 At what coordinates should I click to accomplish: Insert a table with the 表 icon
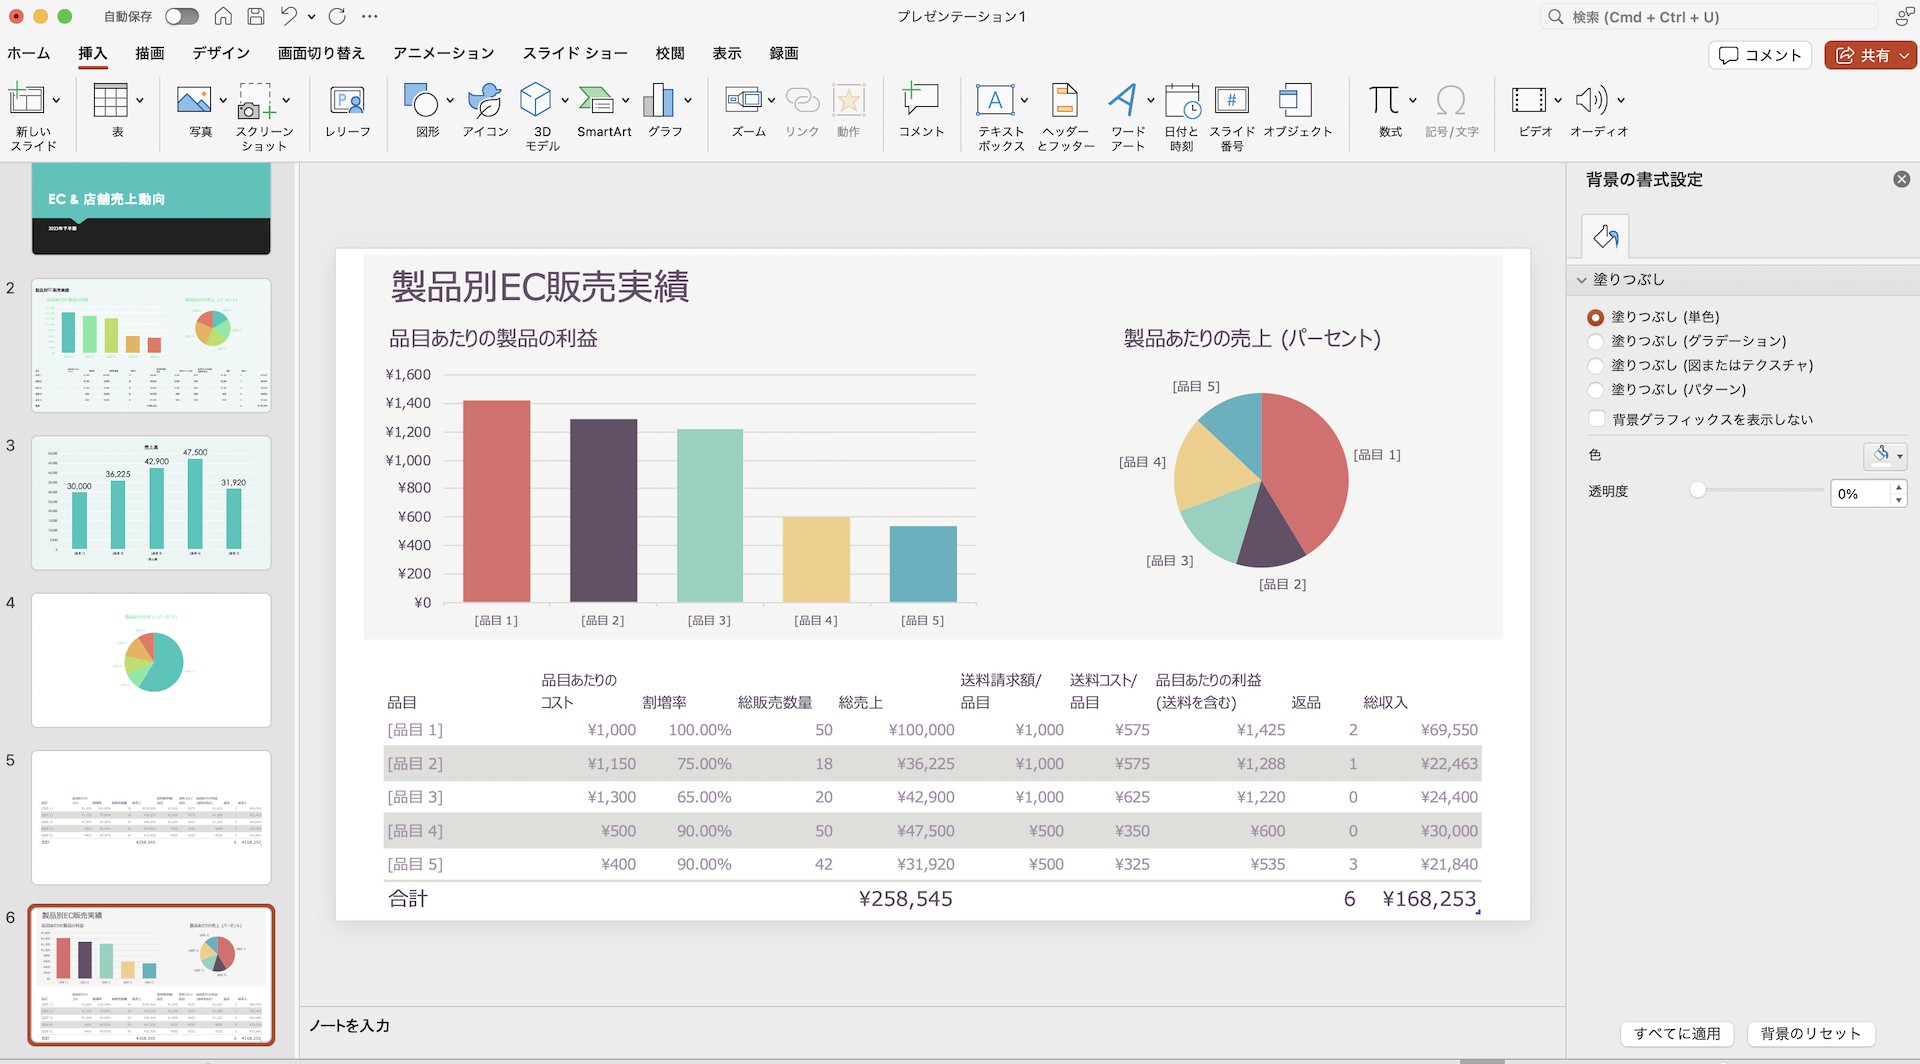click(x=110, y=100)
